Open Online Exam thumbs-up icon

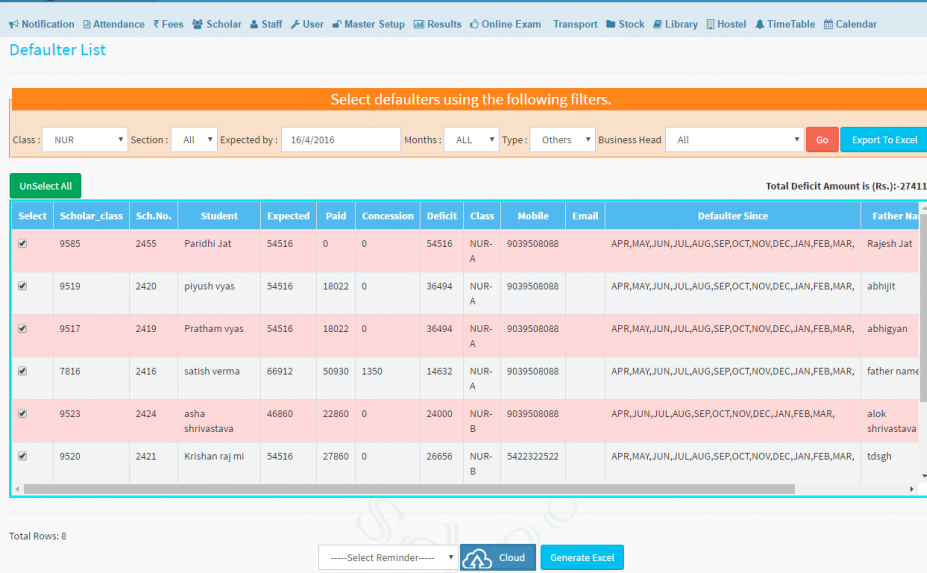point(474,24)
